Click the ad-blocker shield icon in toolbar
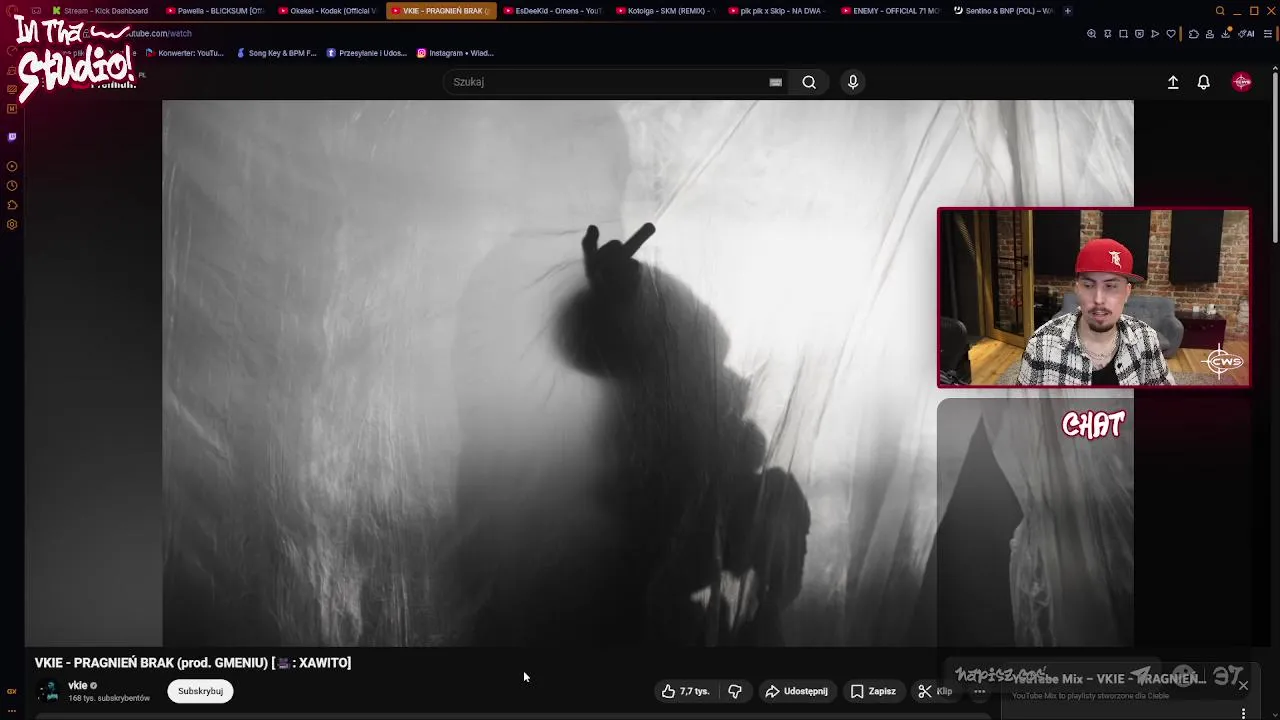Image resolution: width=1280 pixels, height=720 pixels. [1139, 34]
